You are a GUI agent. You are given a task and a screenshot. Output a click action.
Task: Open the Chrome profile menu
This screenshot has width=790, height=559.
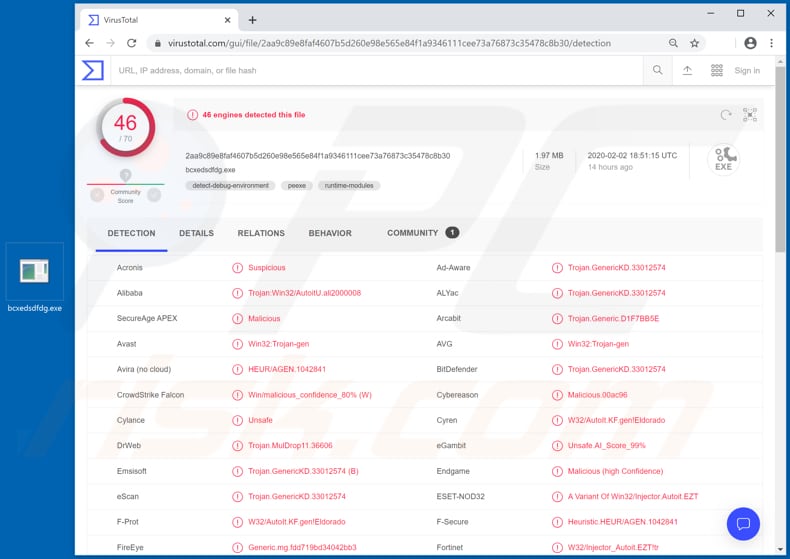[x=750, y=43]
